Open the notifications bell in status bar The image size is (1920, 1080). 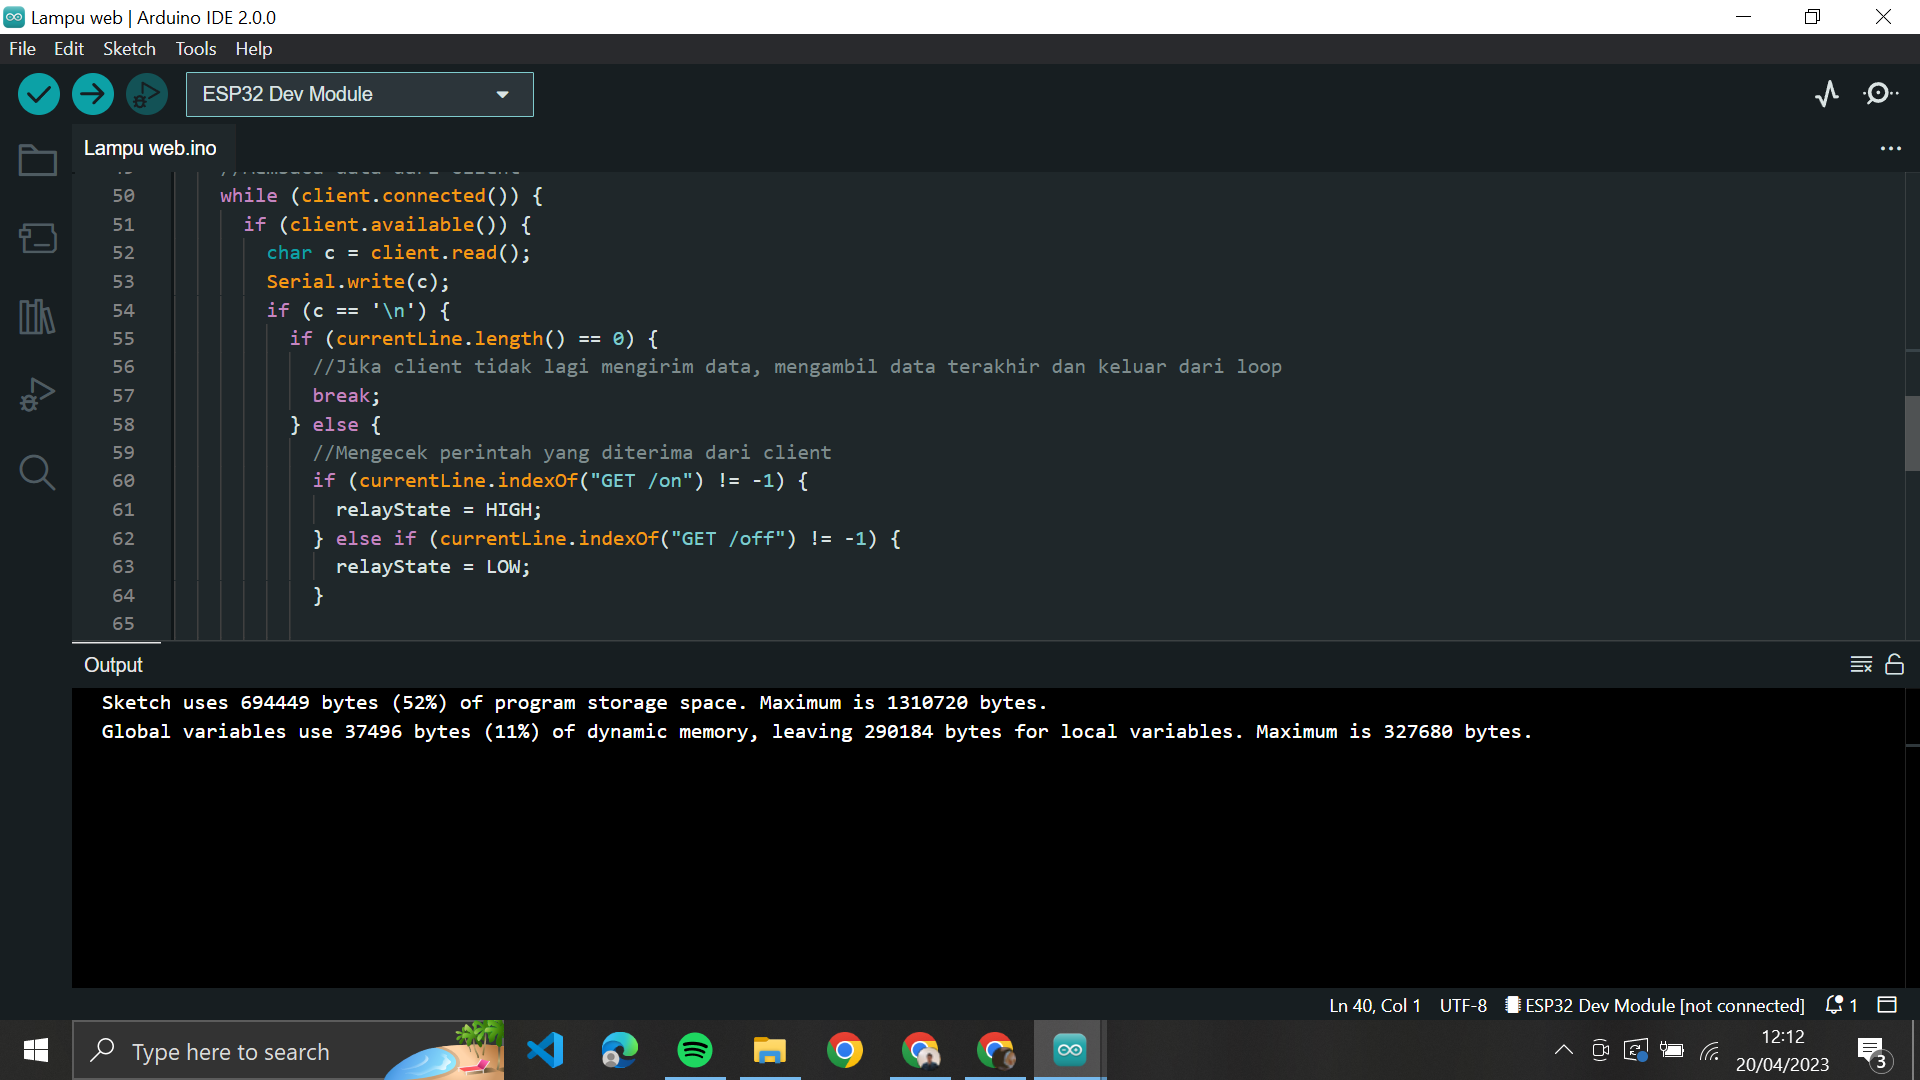pos(1841,1005)
